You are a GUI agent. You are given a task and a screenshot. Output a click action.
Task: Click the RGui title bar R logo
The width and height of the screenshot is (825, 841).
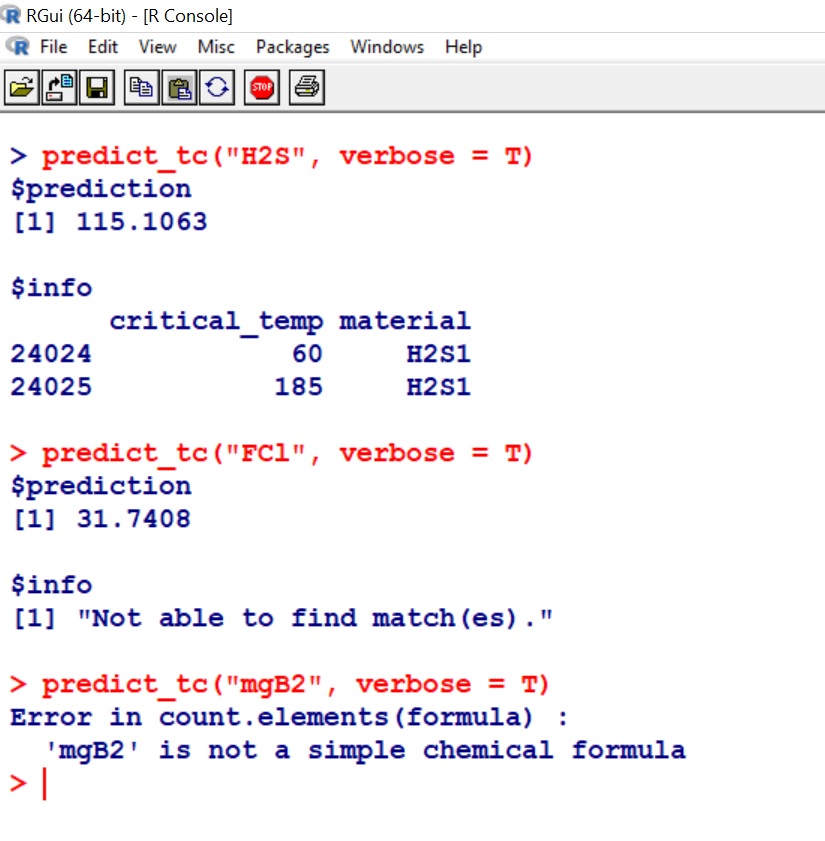10,15
